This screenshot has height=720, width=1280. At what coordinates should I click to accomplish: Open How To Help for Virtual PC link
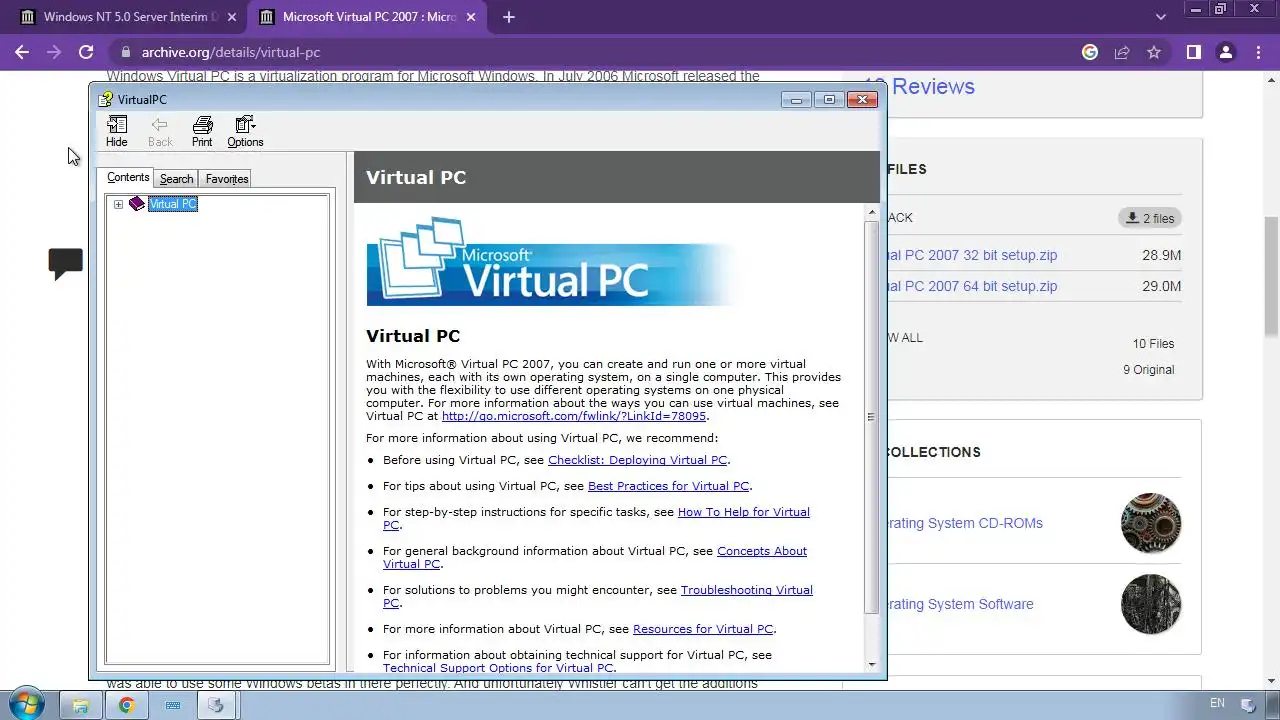point(743,512)
